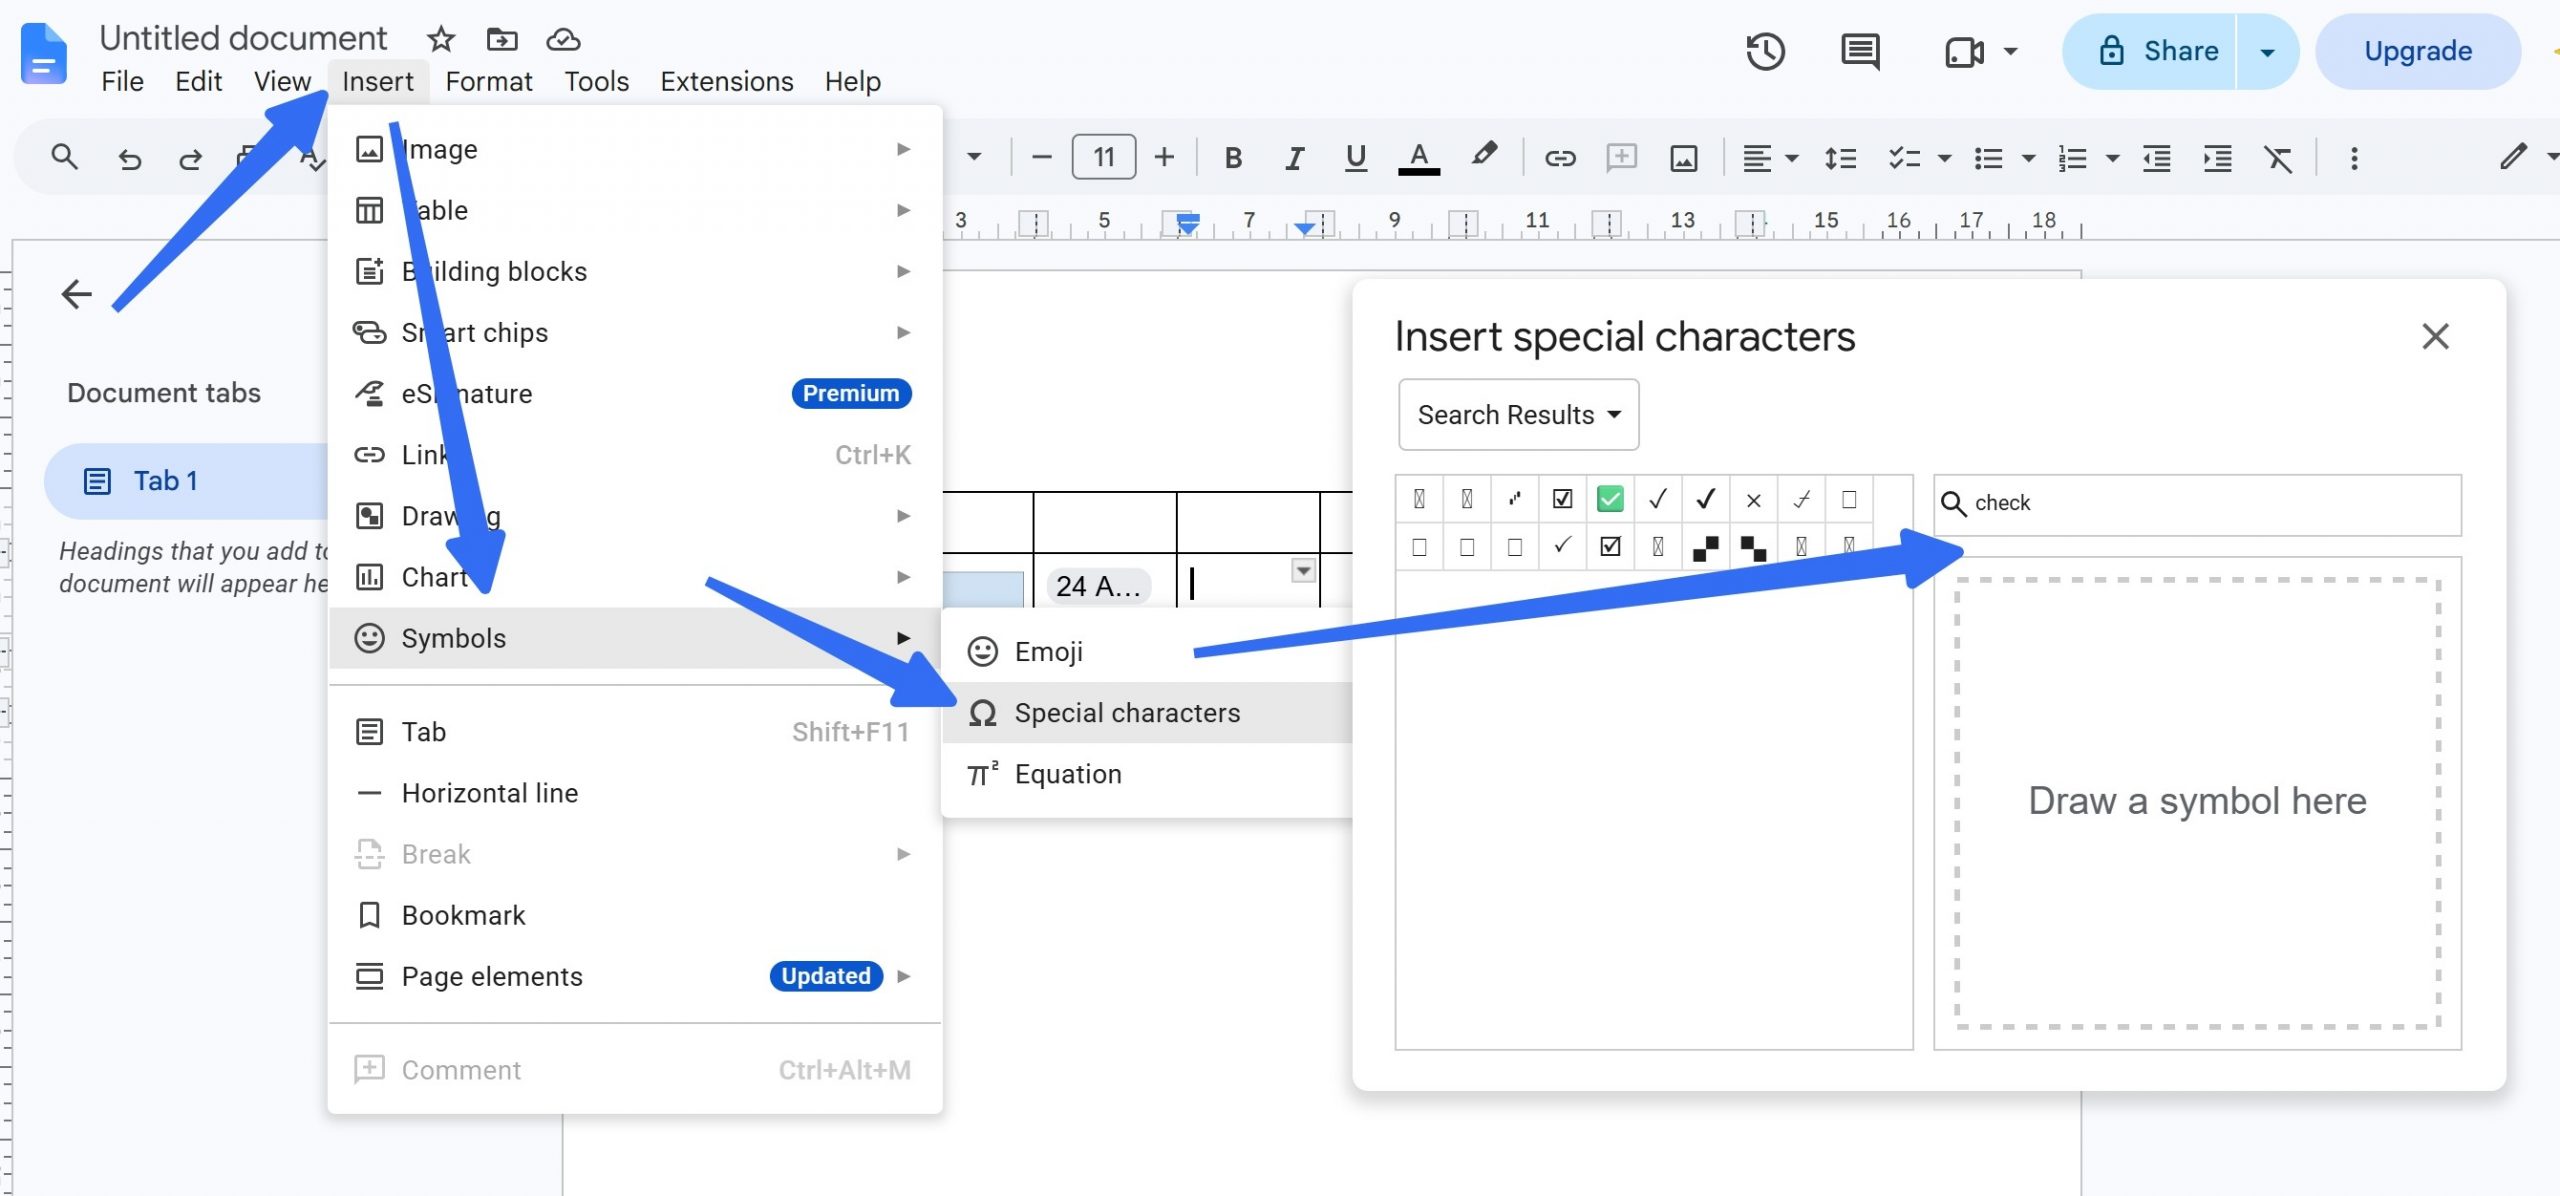Select Bookmark in the Insert menu

(634, 915)
